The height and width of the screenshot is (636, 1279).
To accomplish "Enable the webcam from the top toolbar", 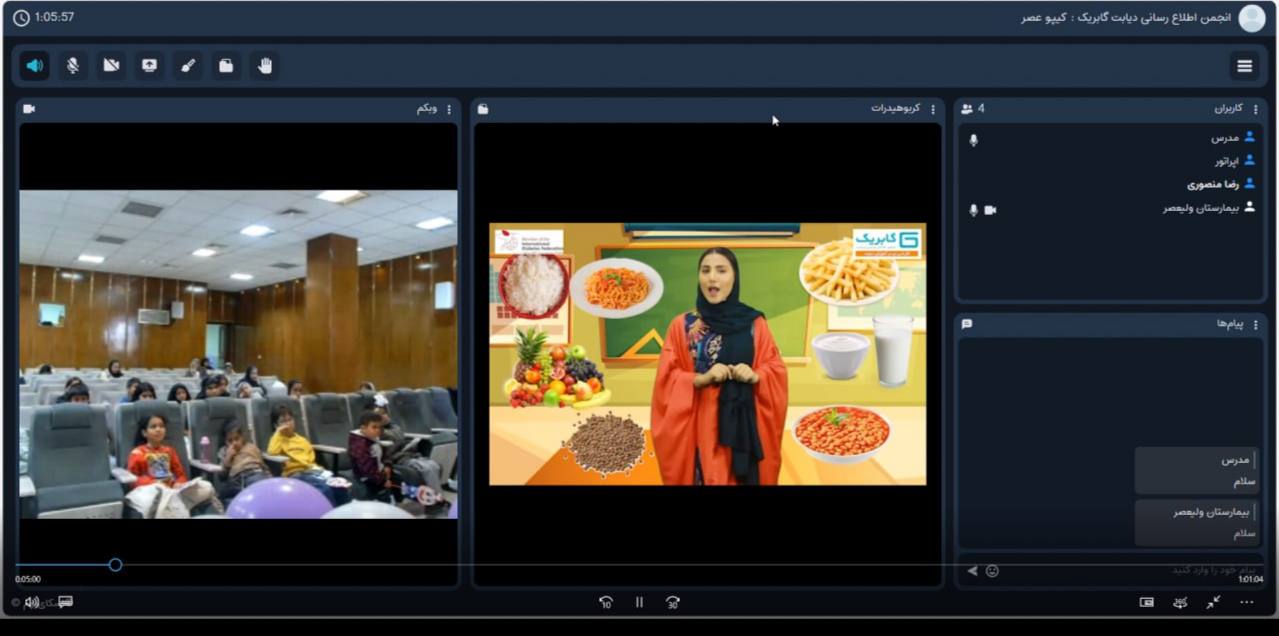I will (x=111, y=66).
